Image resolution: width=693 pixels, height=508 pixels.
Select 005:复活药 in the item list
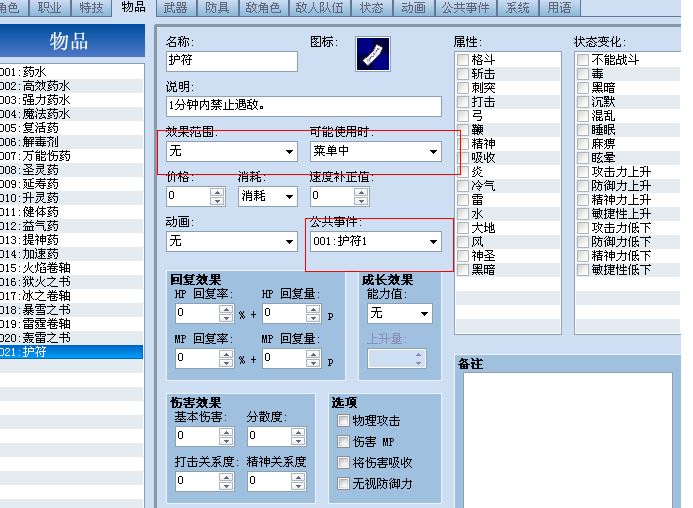[72, 128]
